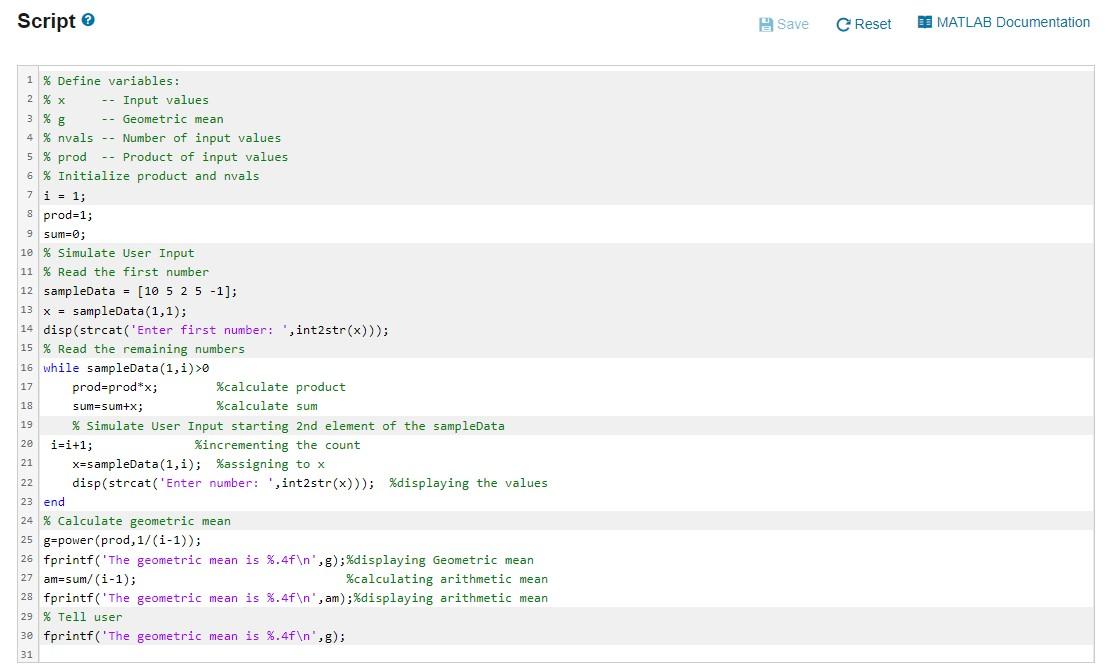This screenshot has height=671, width=1112.
Task: Click line number 16 in the gutter
Action: [27, 367]
